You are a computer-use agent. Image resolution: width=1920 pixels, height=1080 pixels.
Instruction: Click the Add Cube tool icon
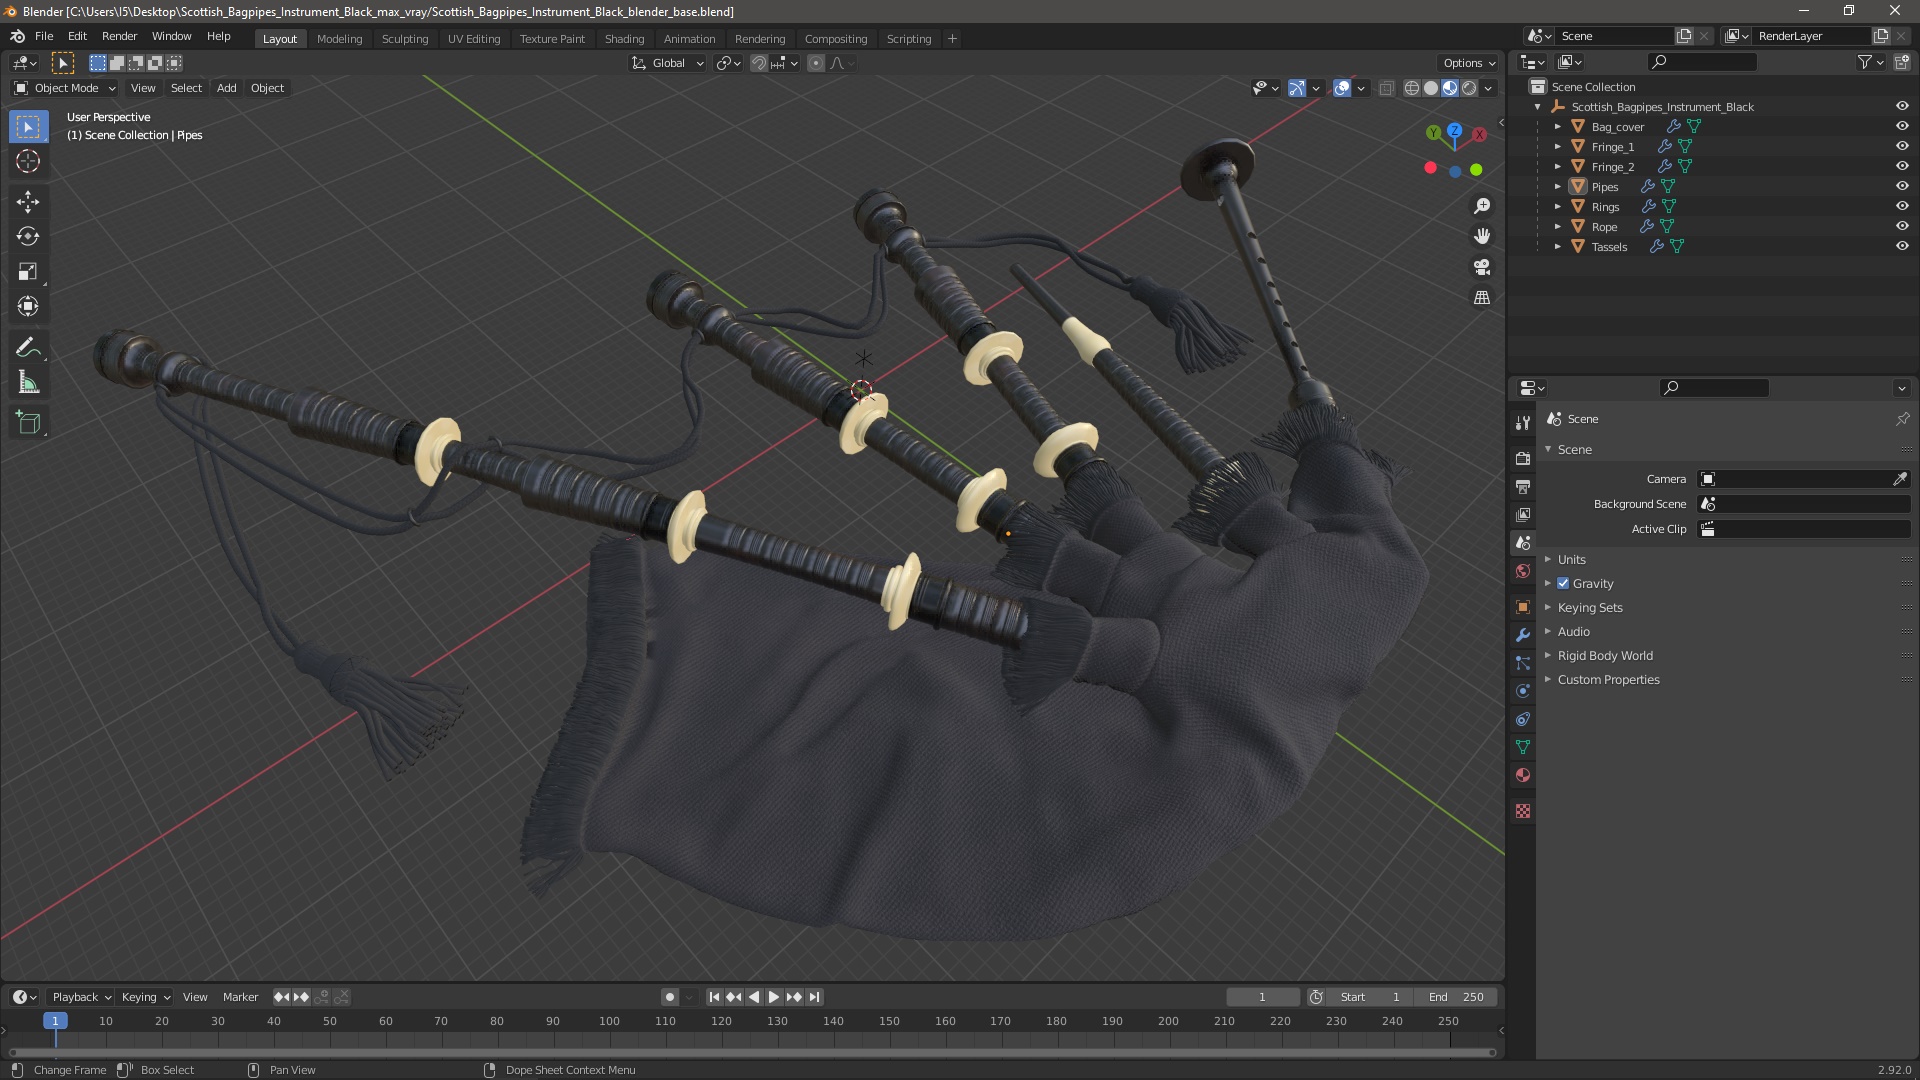pyautogui.click(x=28, y=423)
